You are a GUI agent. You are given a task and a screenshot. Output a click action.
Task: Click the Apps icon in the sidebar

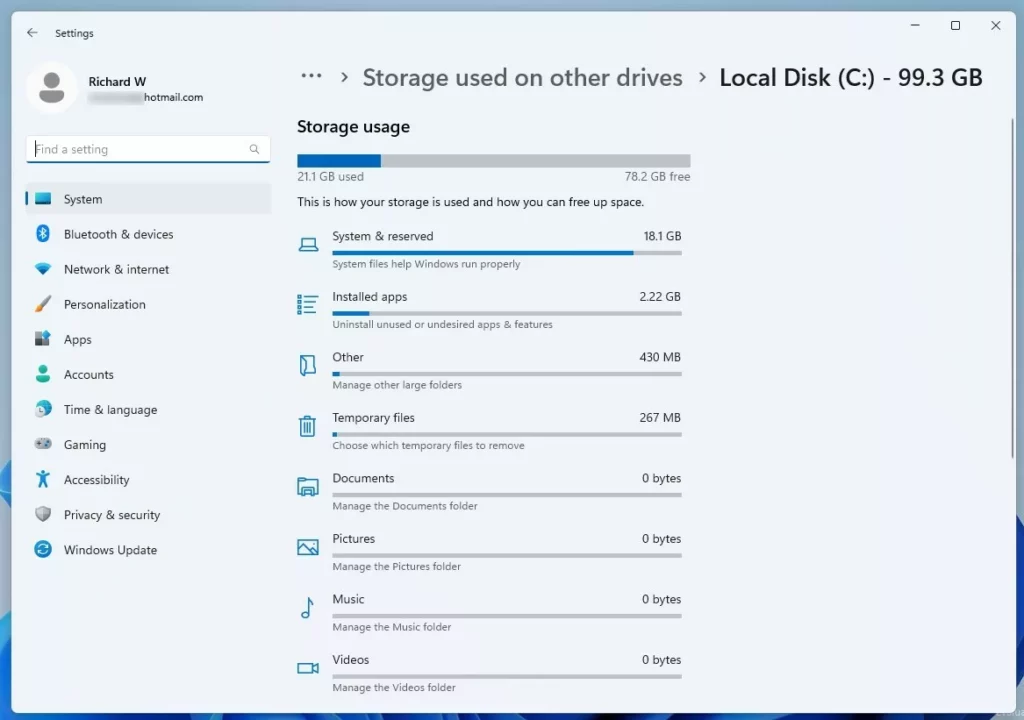coord(43,338)
